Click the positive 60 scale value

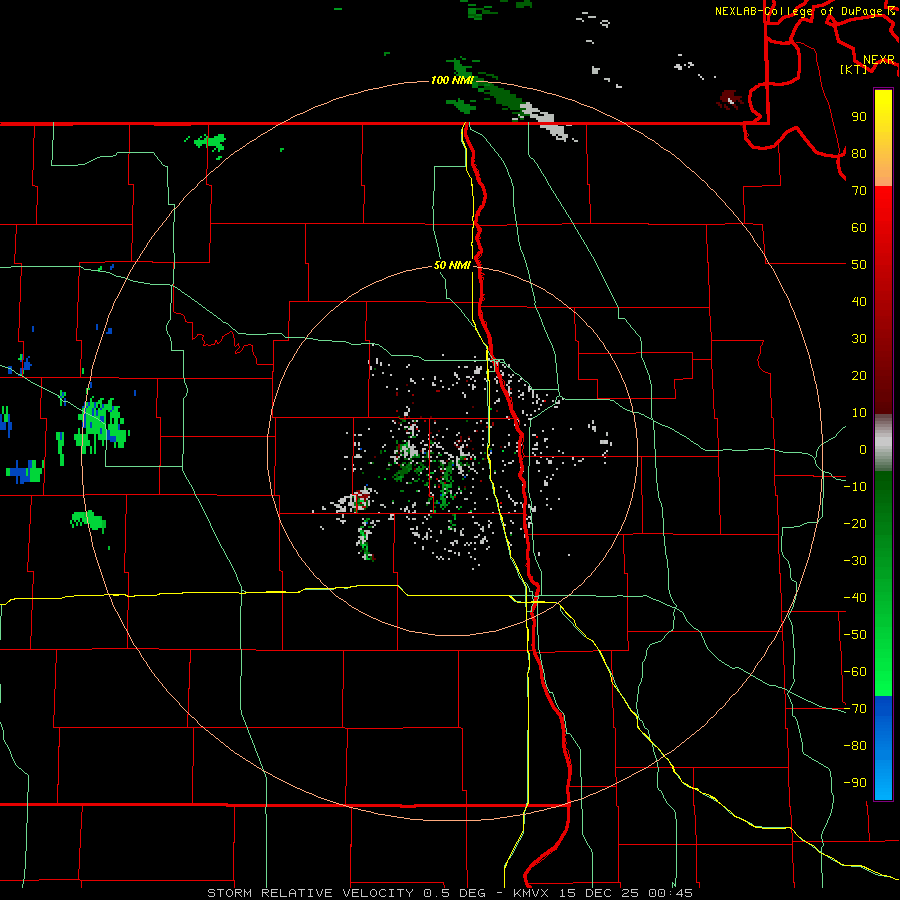[x=859, y=227]
